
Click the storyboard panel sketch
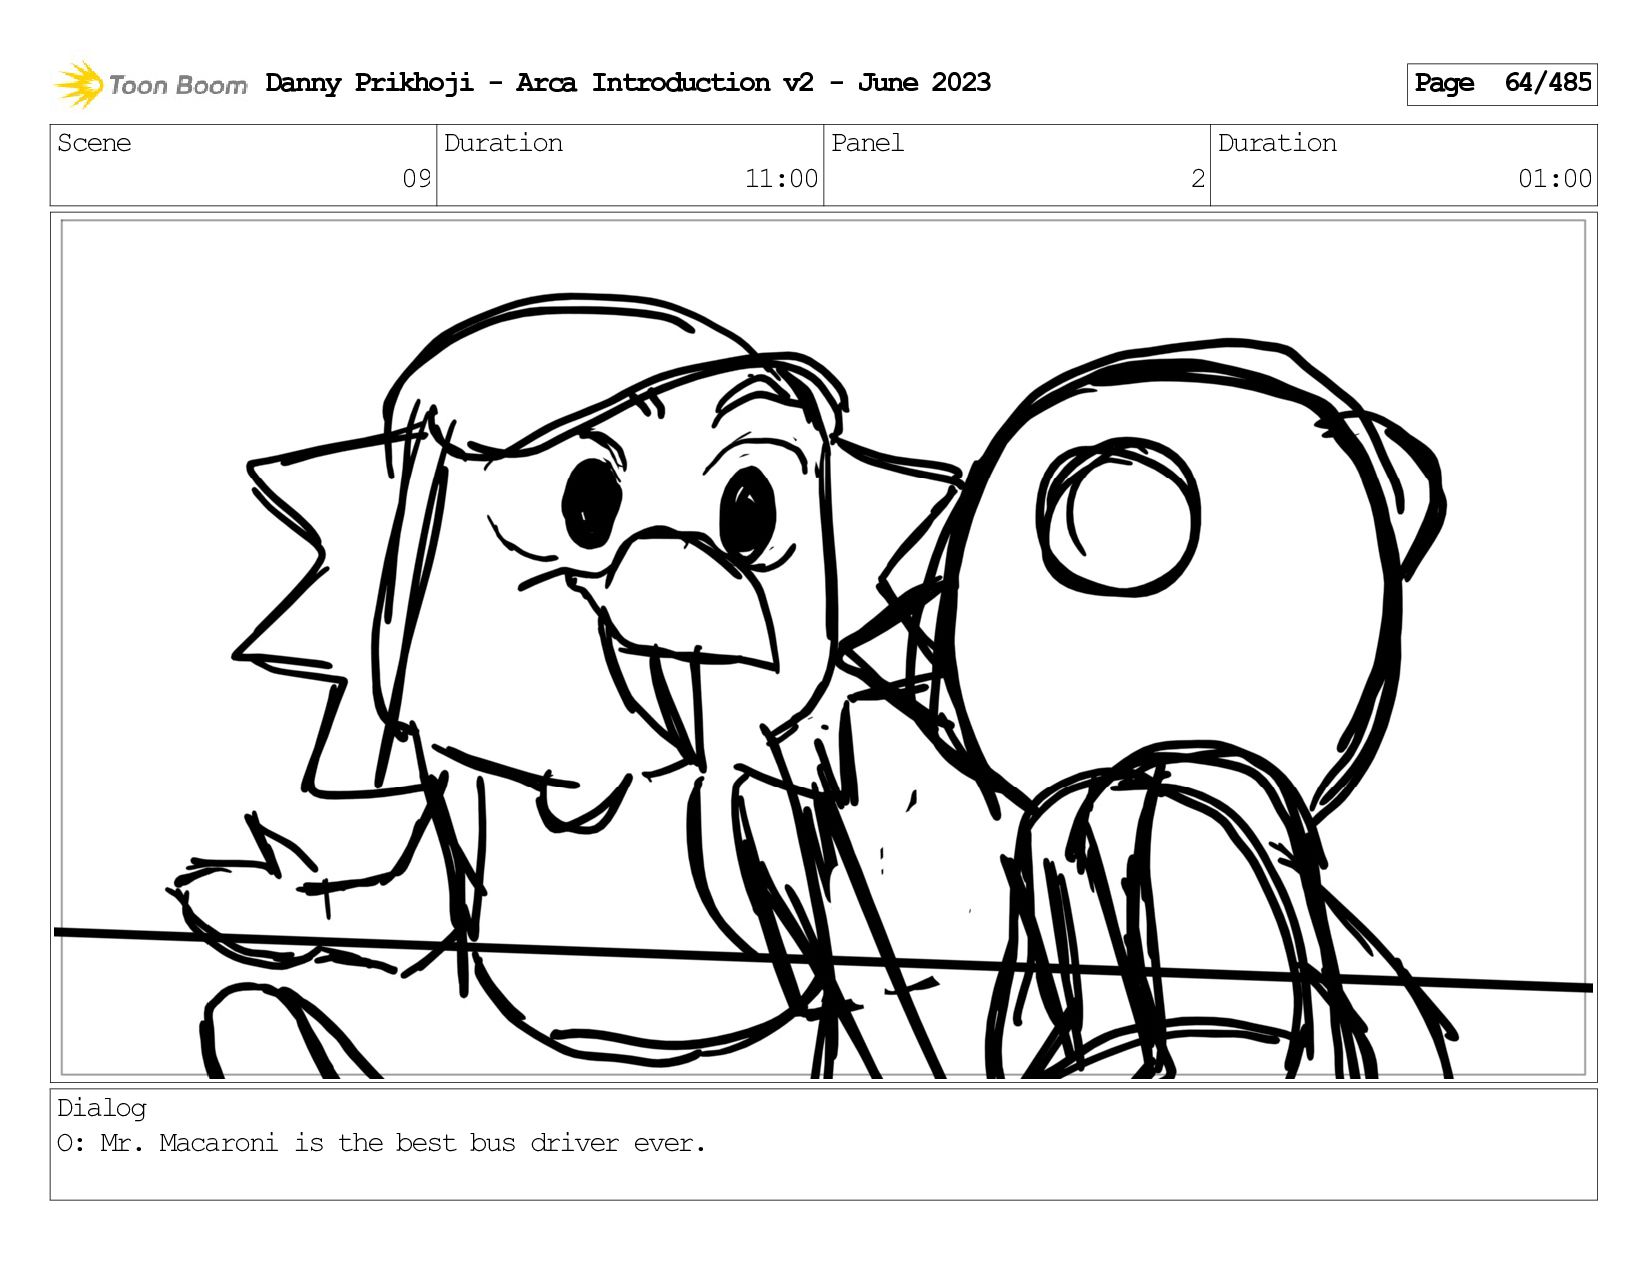tap(823, 647)
